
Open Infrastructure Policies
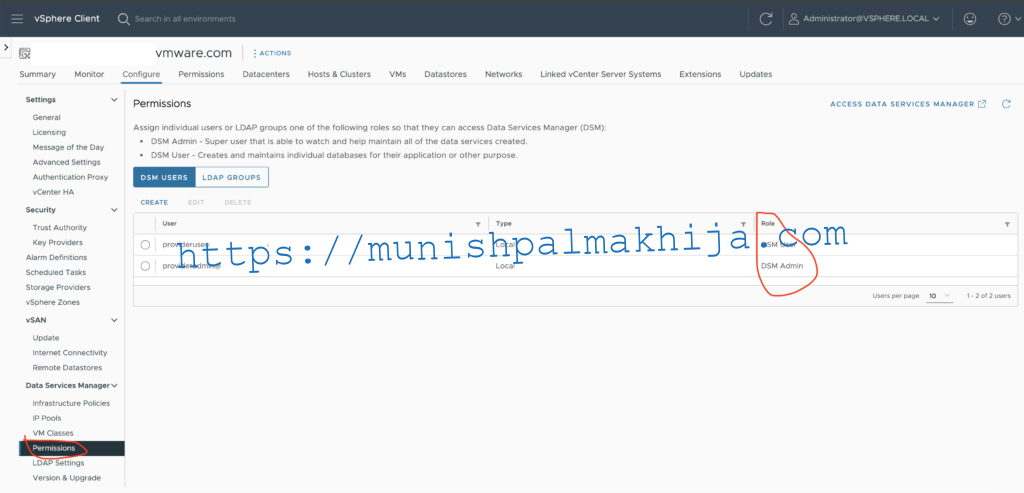(x=71, y=404)
